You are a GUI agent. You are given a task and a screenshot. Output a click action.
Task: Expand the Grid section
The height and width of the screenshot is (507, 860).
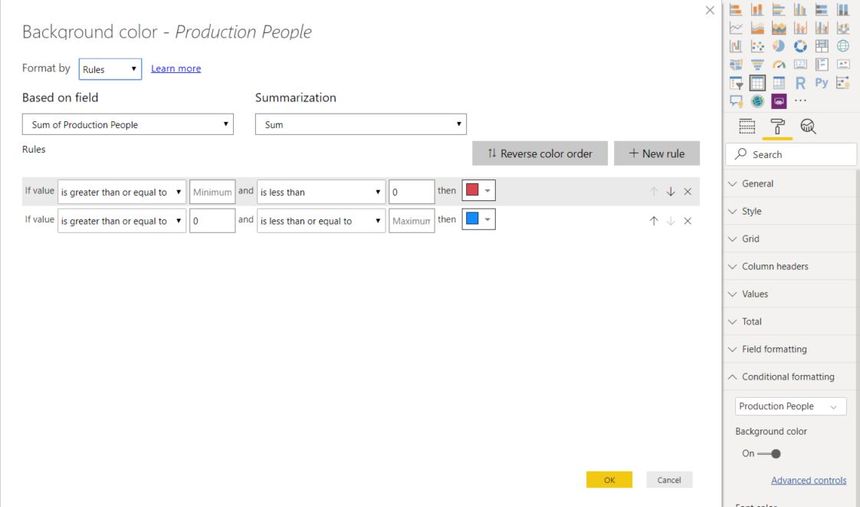click(x=790, y=239)
